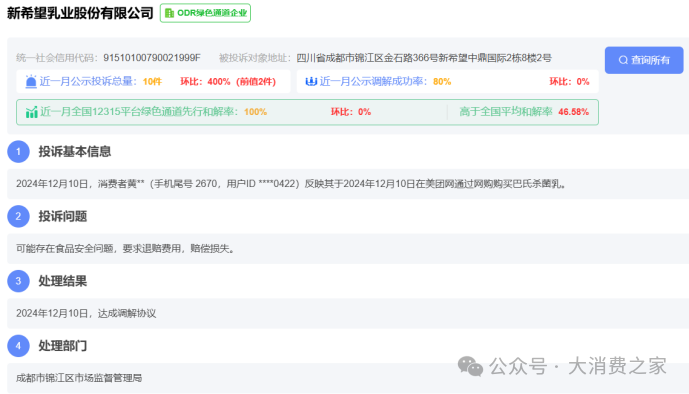Click the complaint total value 10件

[152, 82]
